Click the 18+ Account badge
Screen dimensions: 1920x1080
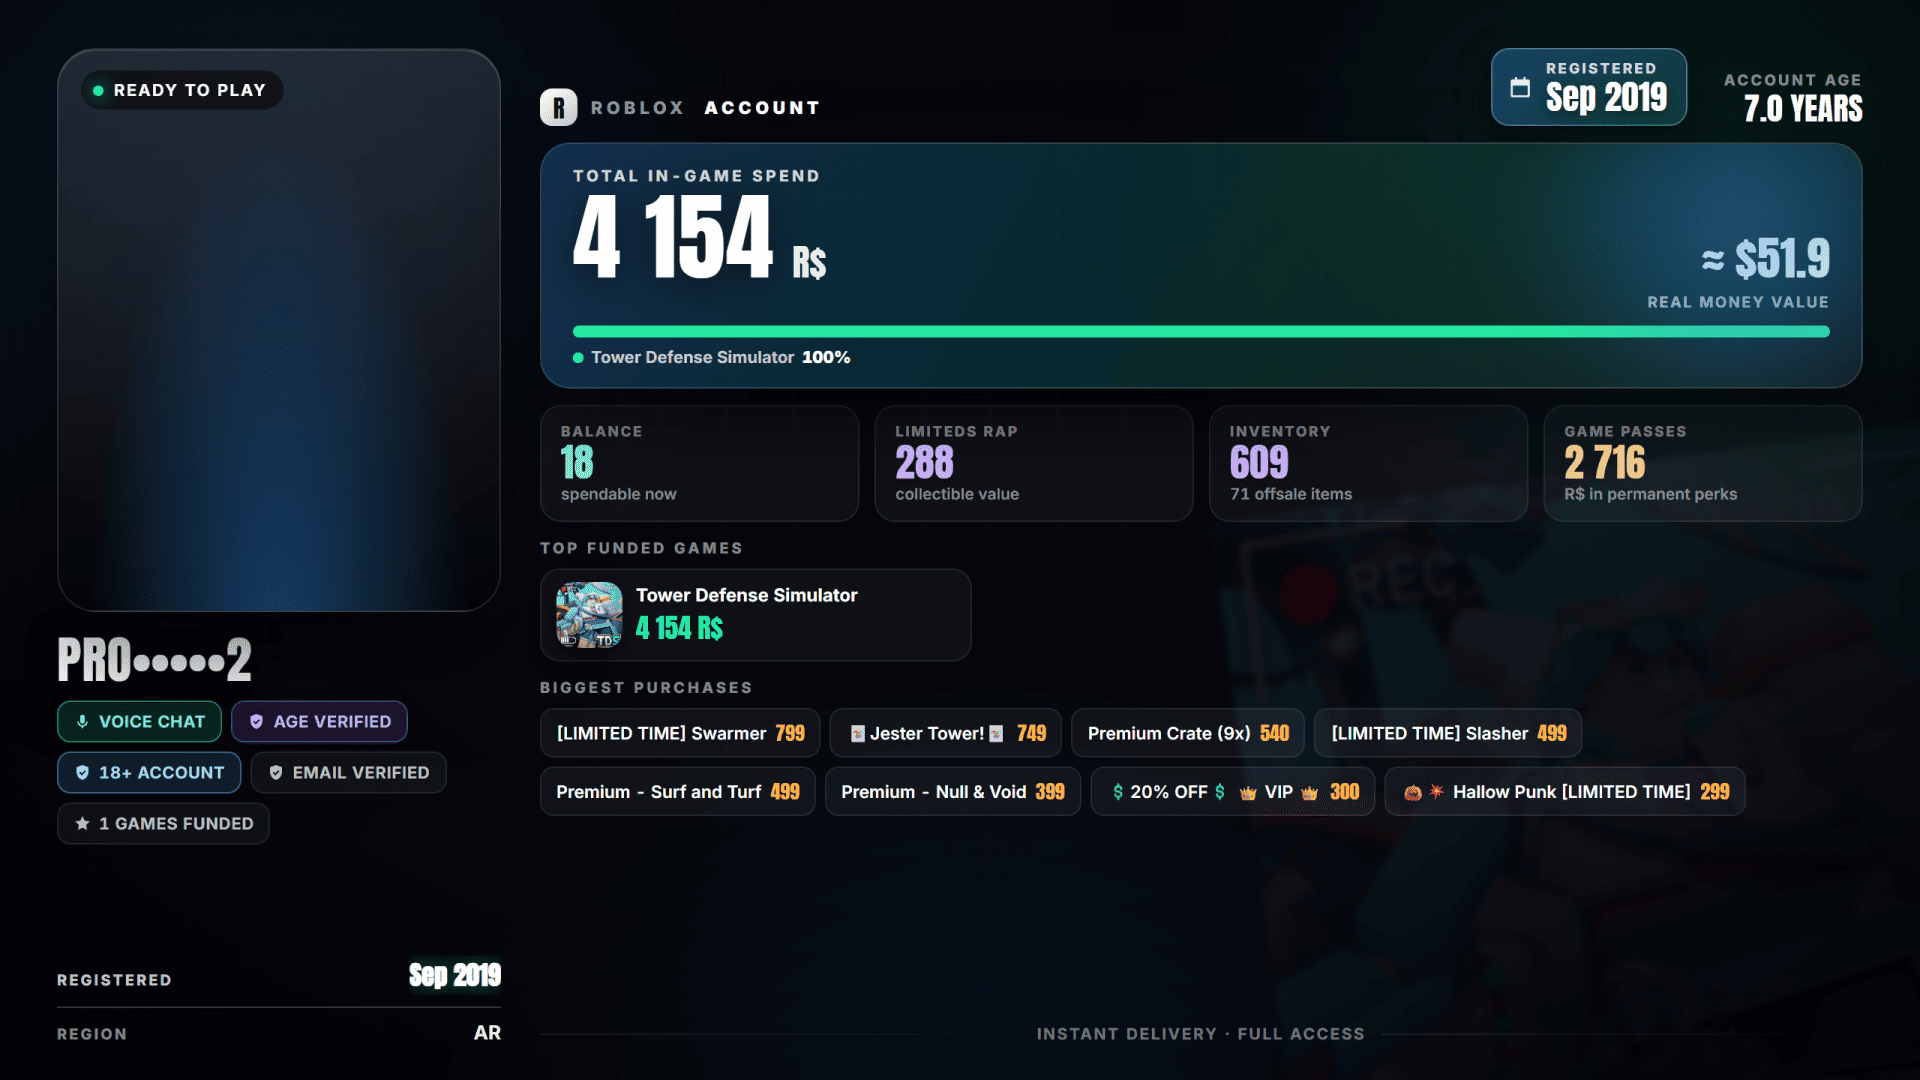pyautogui.click(x=149, y=773)
